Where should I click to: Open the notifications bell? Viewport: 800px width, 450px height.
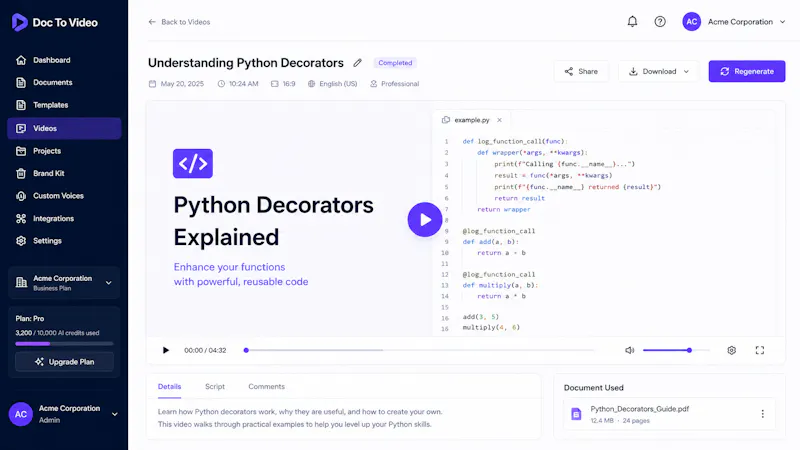632,21
